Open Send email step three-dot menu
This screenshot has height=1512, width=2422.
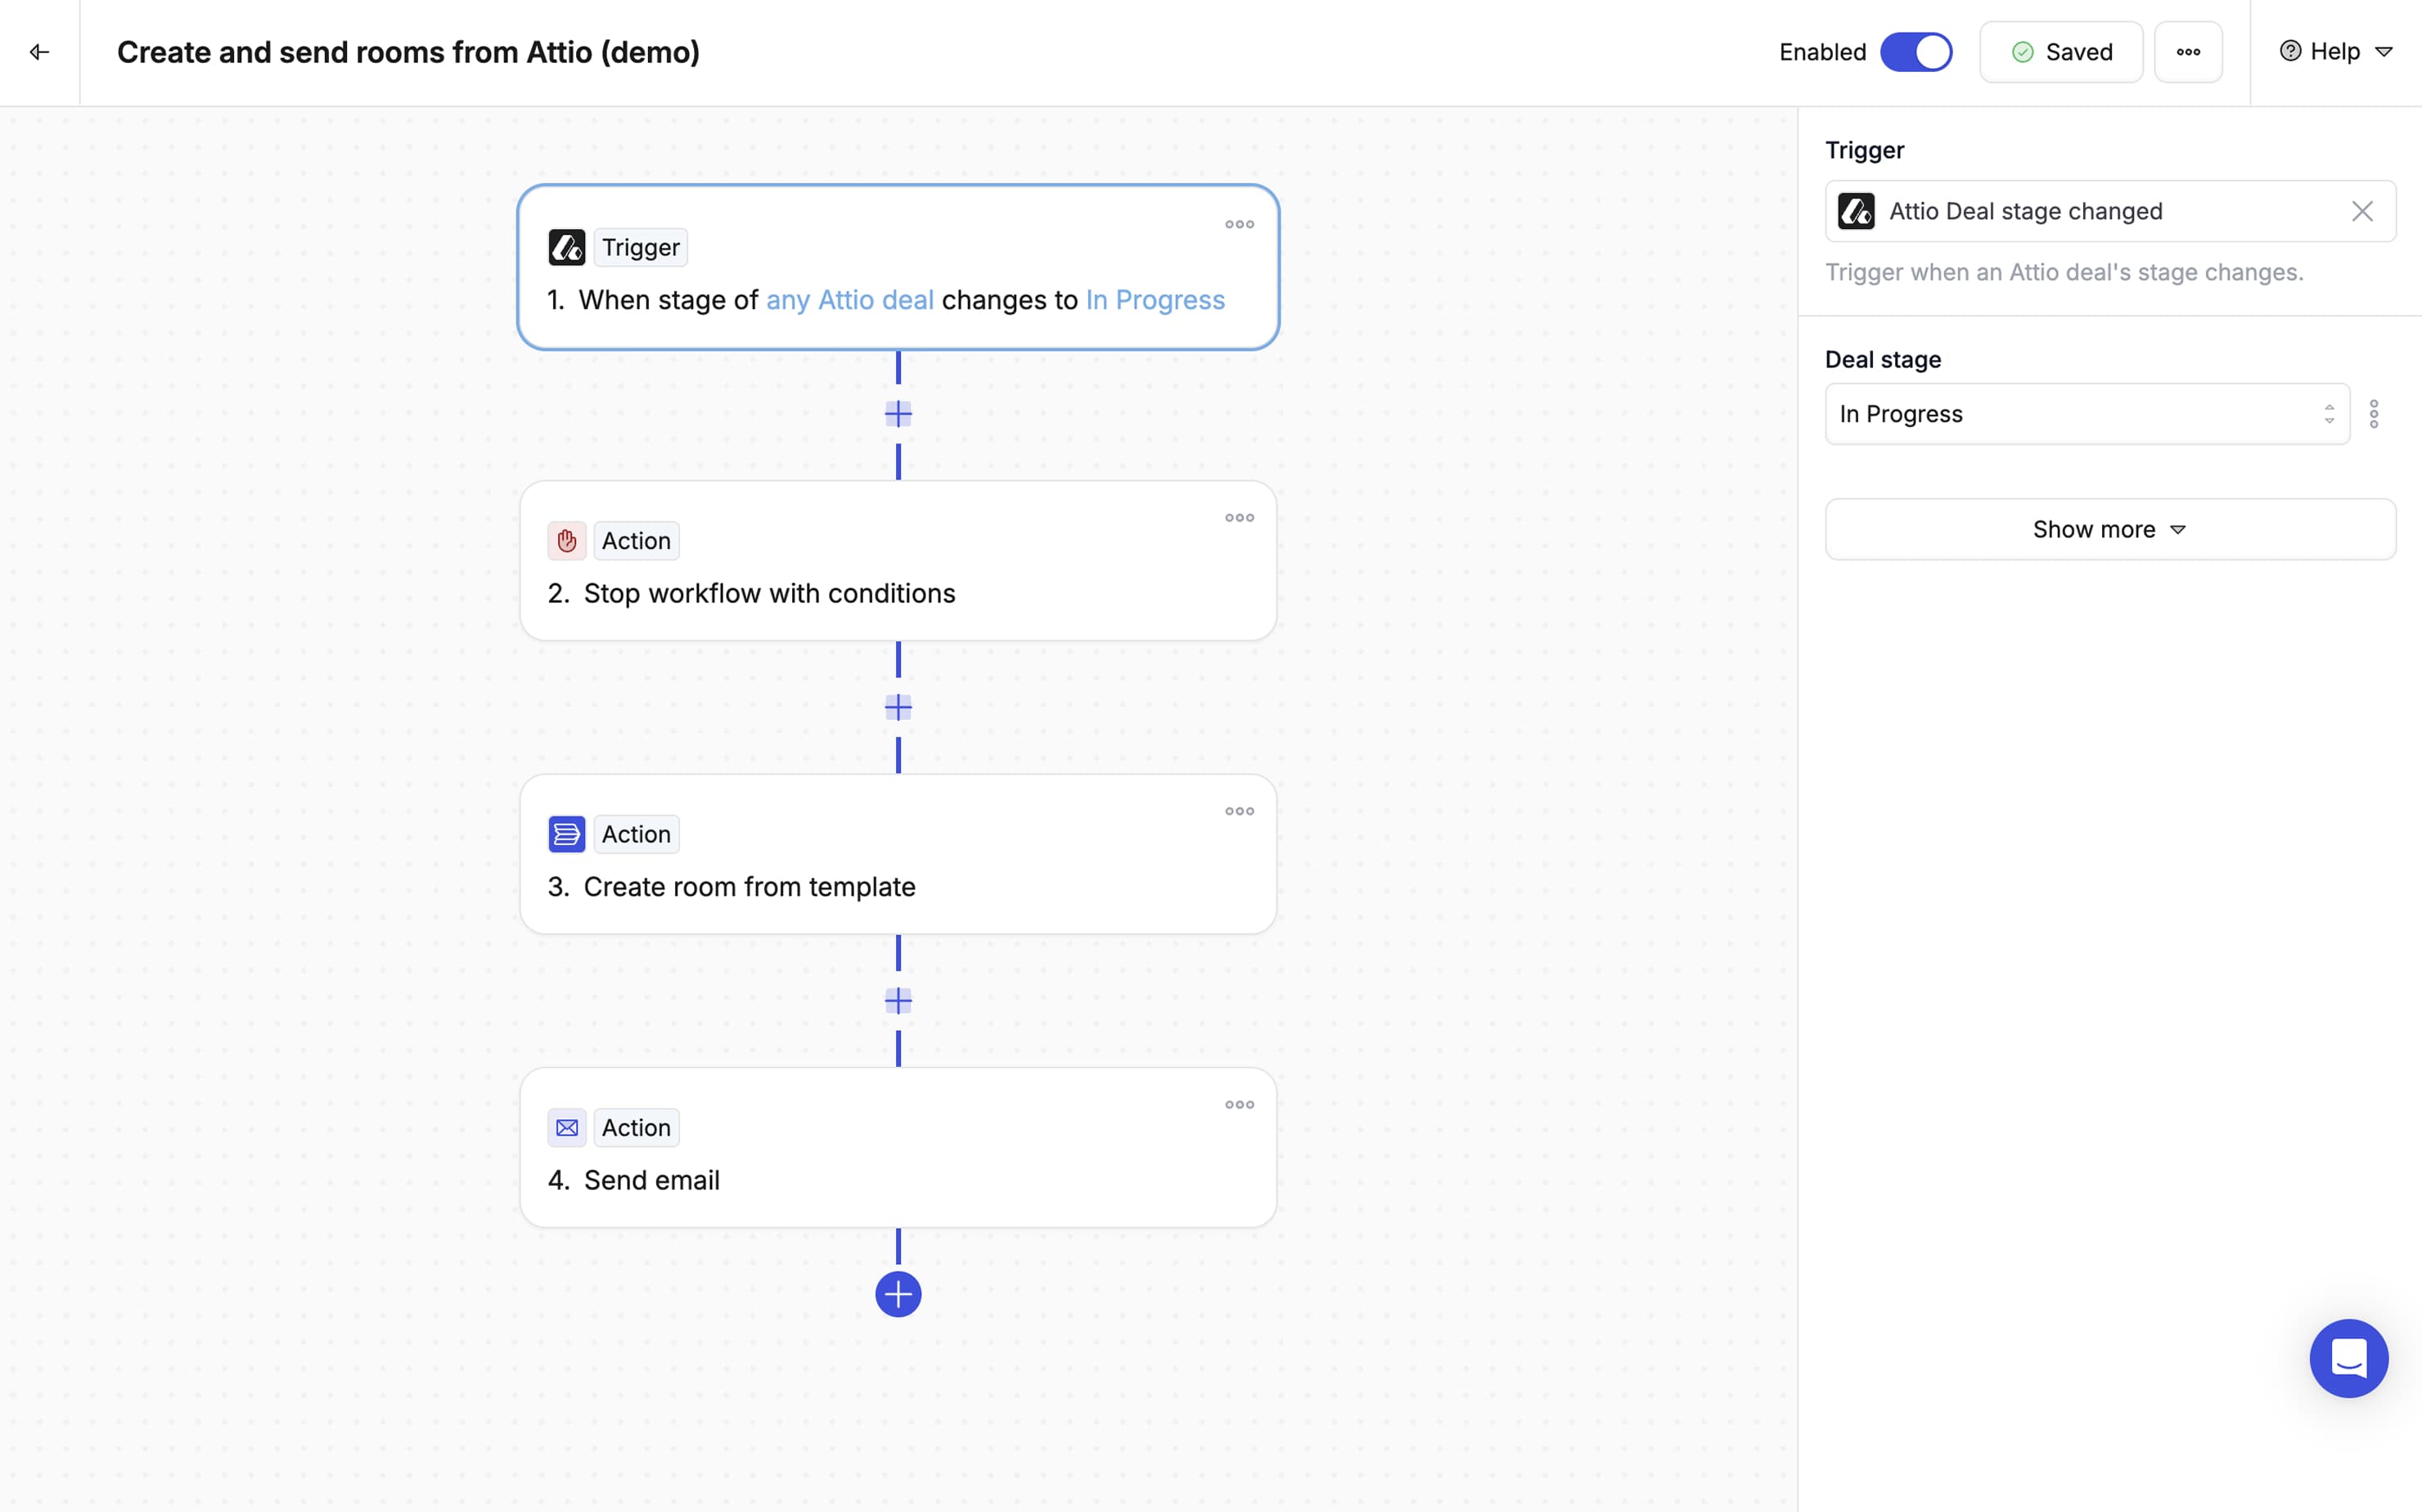point(1238,1105)
